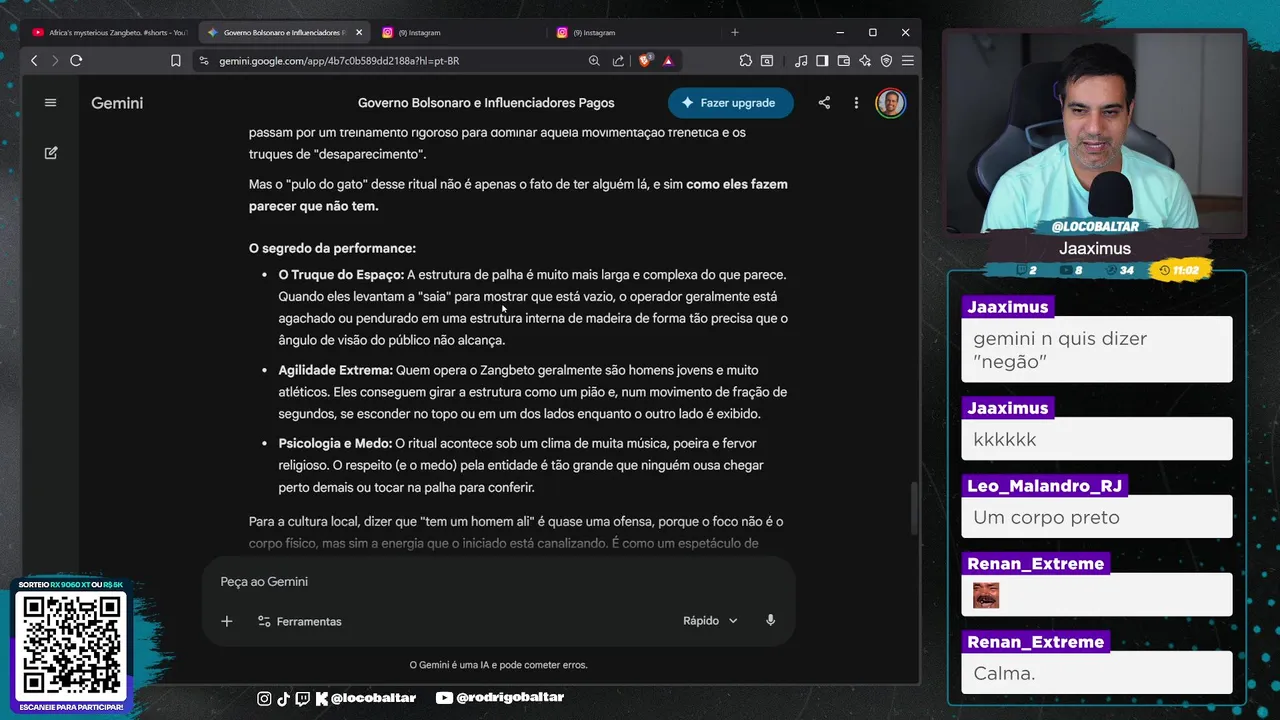Click the kkkkkk chat message
The height and width of the screenshot is (720, 1280).
[1097, 439]
